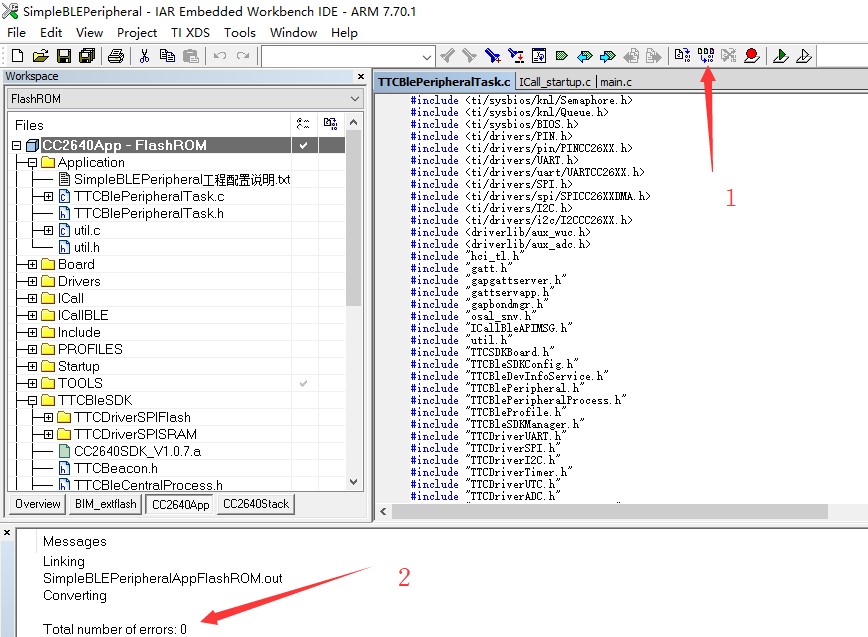Open the Tools menu
868x637 pixels.
[240, 33]
